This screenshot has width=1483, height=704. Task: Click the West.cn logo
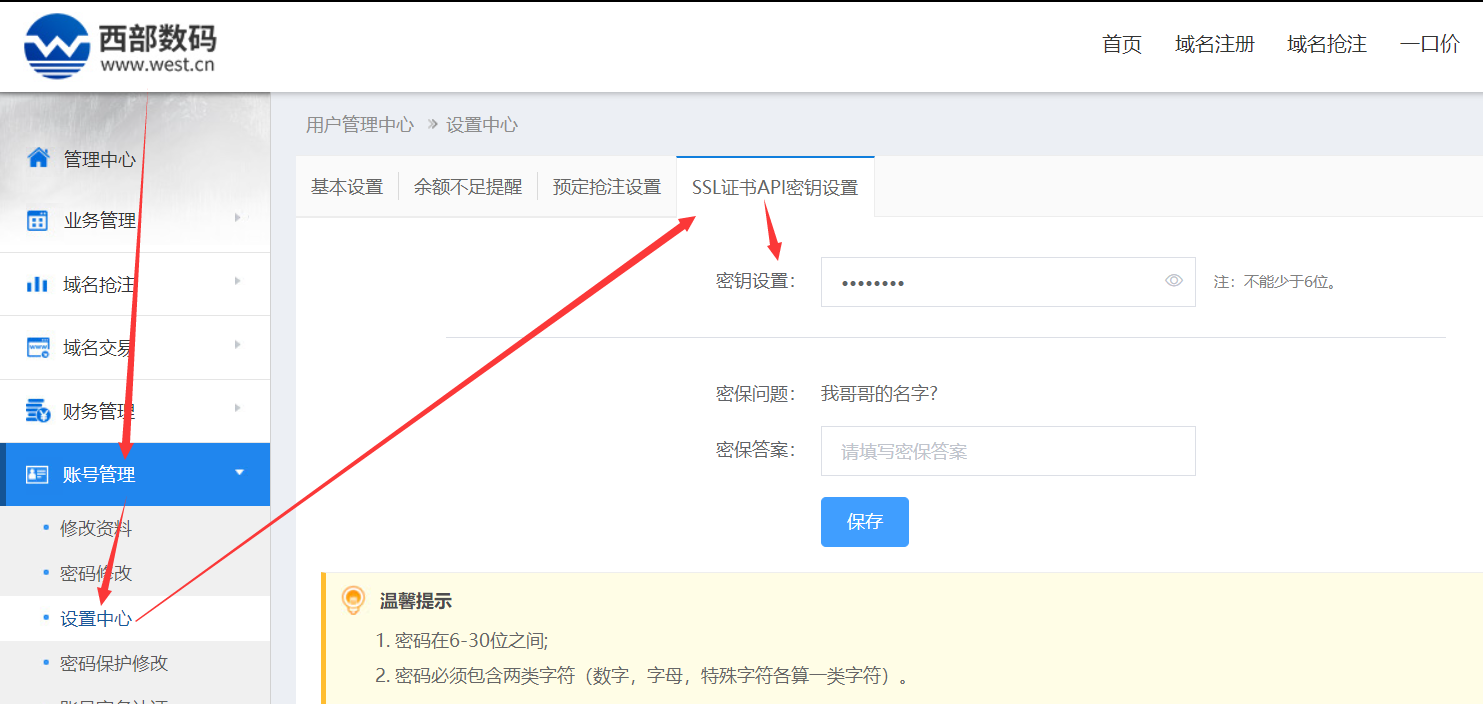pos(120,46)
